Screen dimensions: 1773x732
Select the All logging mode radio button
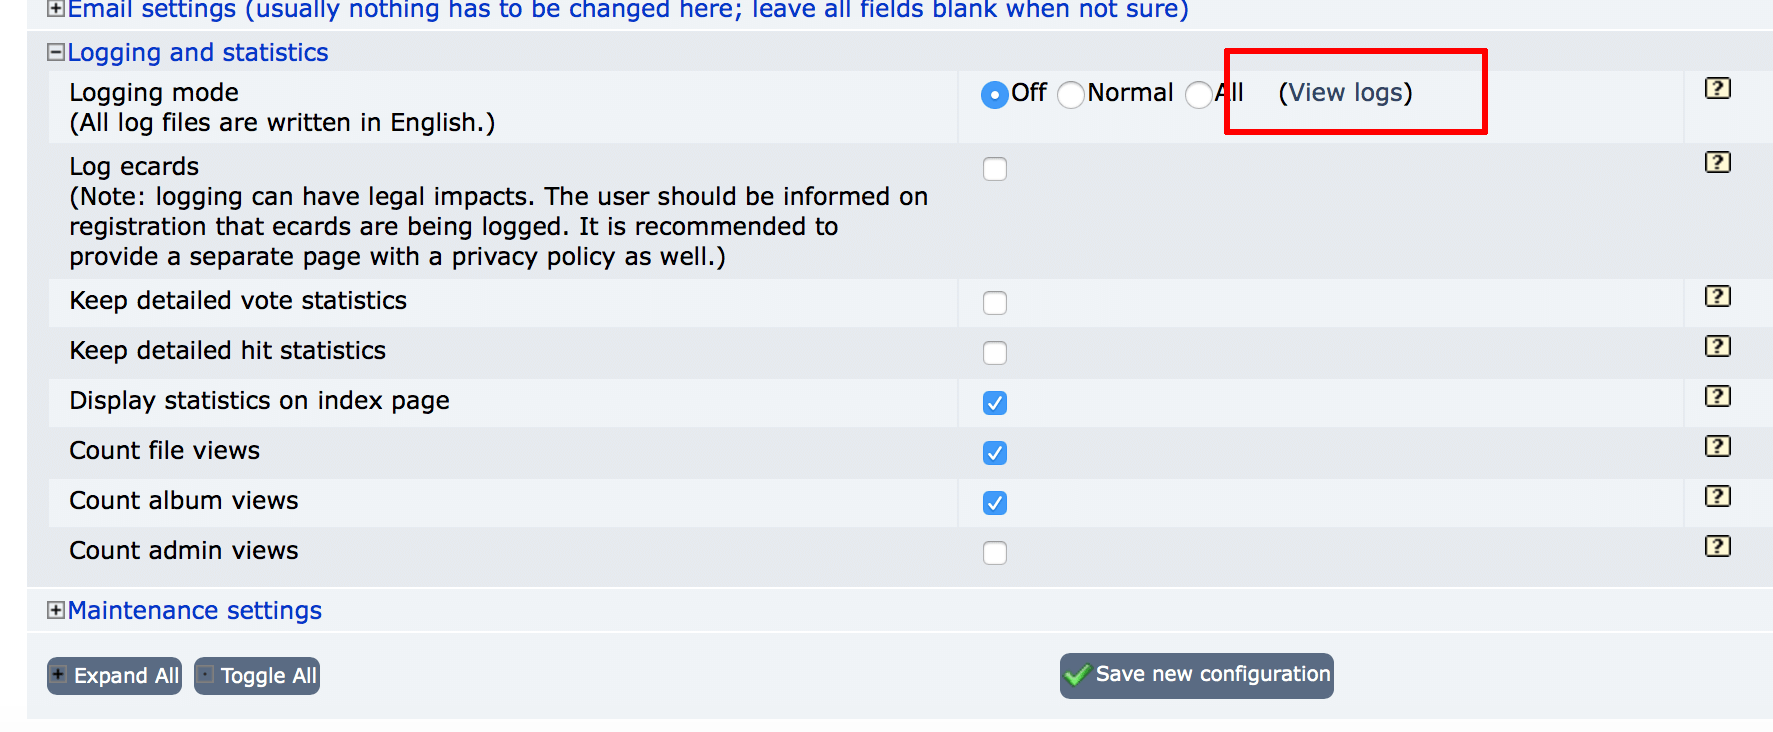click(1198, 95)
